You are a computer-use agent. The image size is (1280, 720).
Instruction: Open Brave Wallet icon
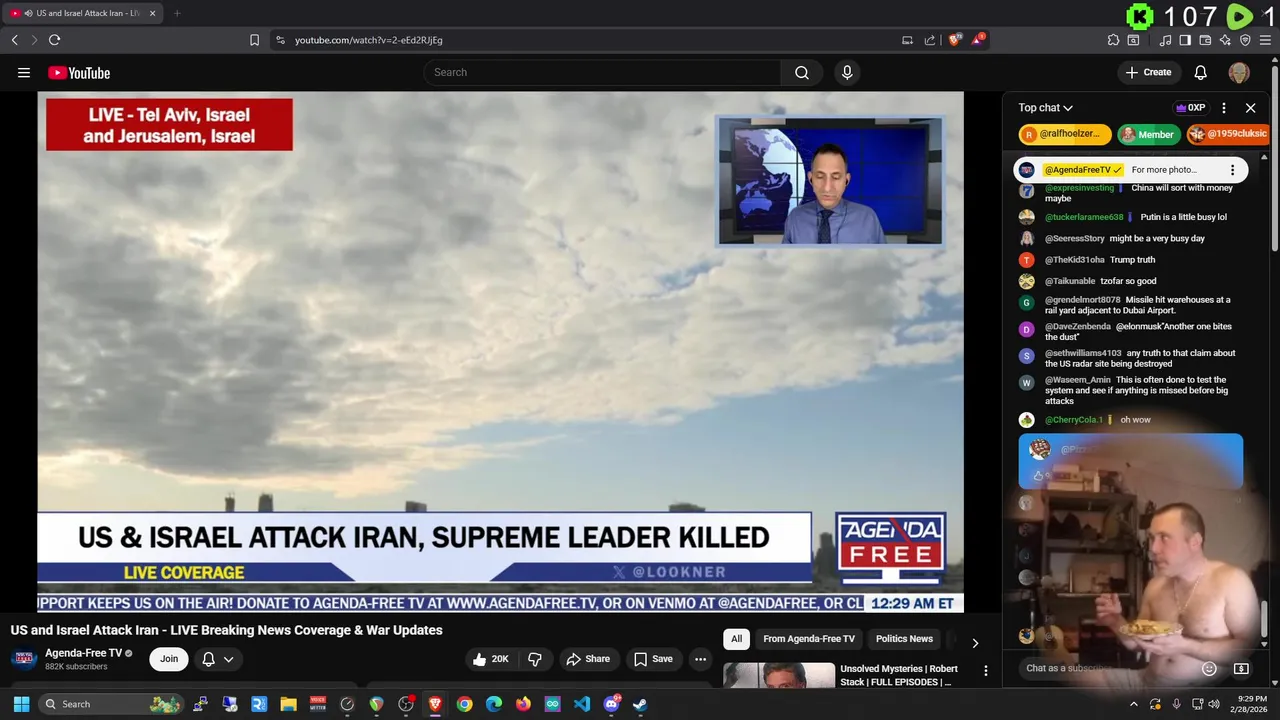click(1205, 40)
